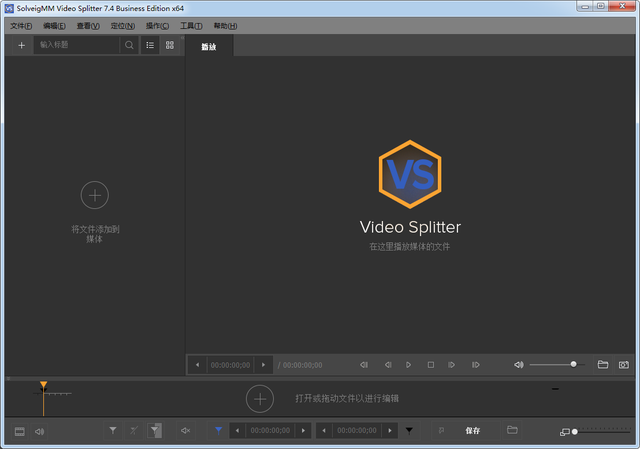Screen dimensions: 640x449
Task: Click the 输入标题 search input field
Action: pyautogui.click(x=77, y=45)
